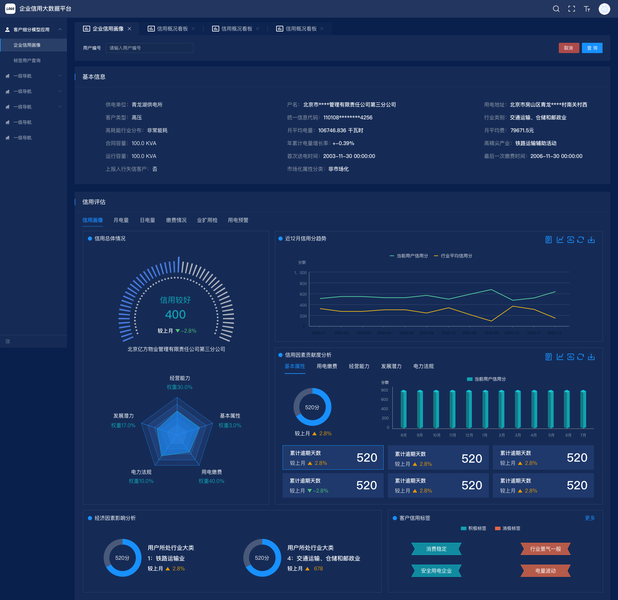Select the 电力法规 factor tab
The width and height of the screenshot is (618, 600).
coord(424,367)
